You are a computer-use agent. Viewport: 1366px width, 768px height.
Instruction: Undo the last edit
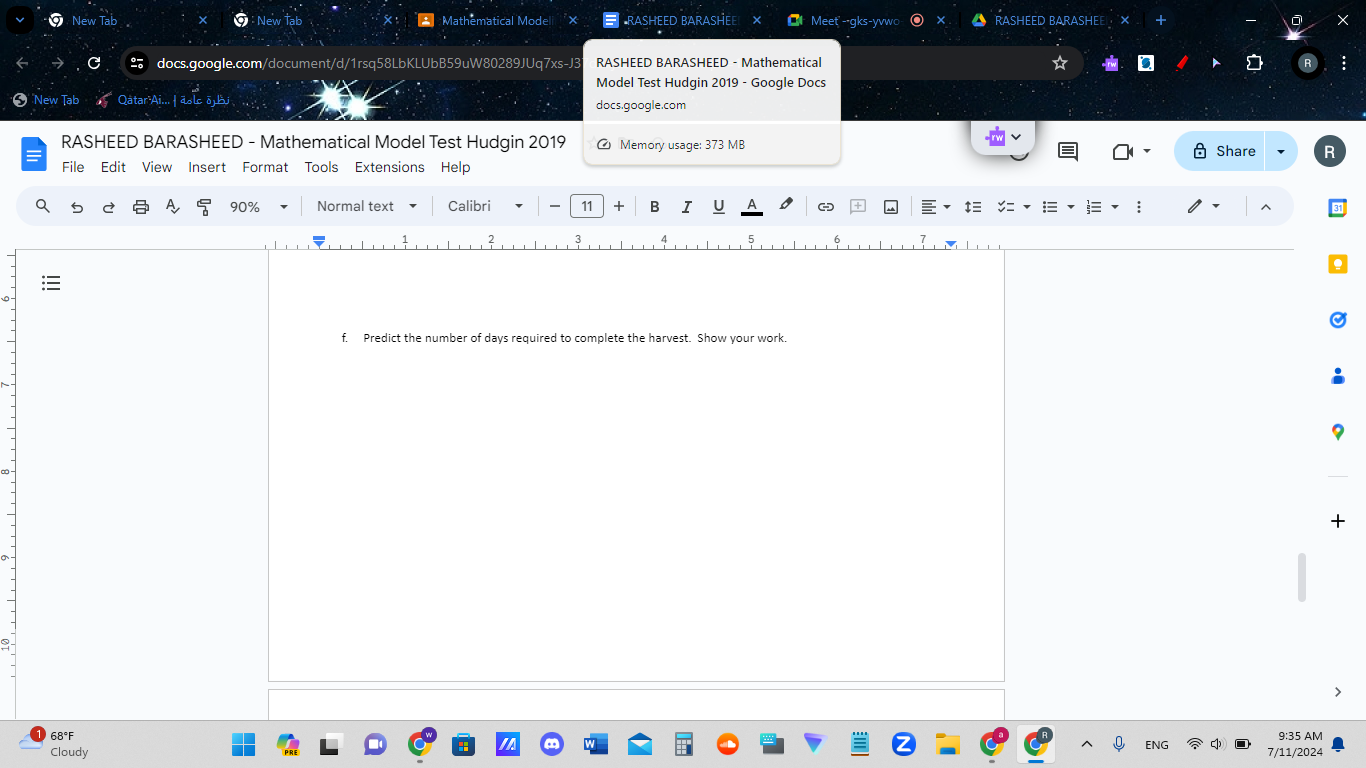[x=77, y=207]
